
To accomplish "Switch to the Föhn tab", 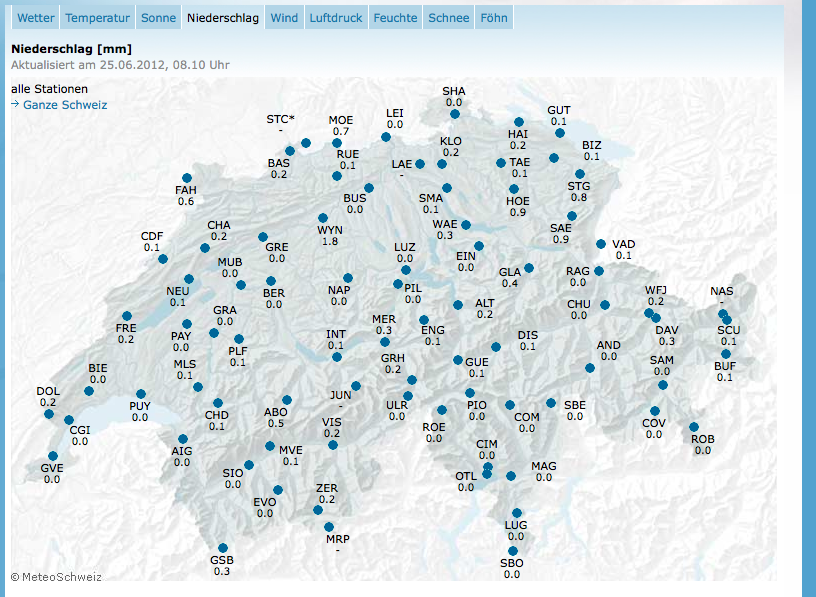I will tap(494, 18).
